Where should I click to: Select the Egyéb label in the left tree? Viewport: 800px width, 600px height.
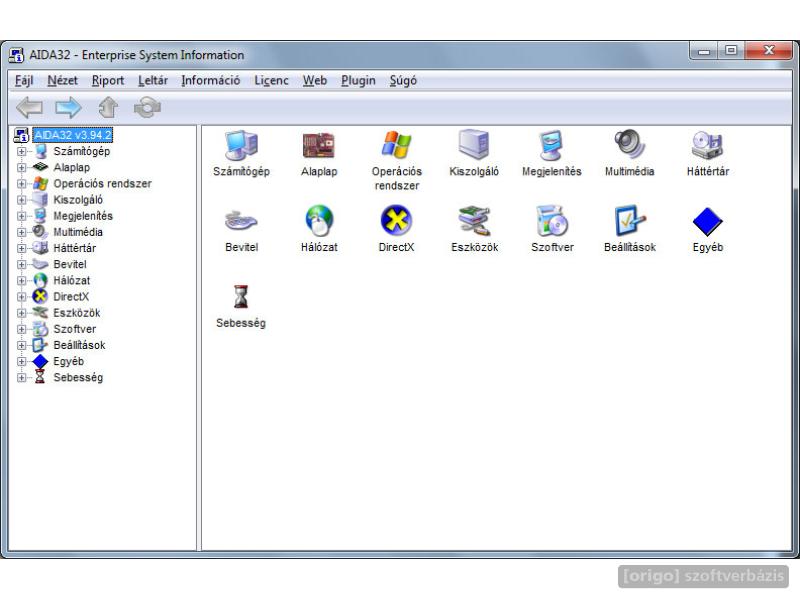(x=68, y=361)
